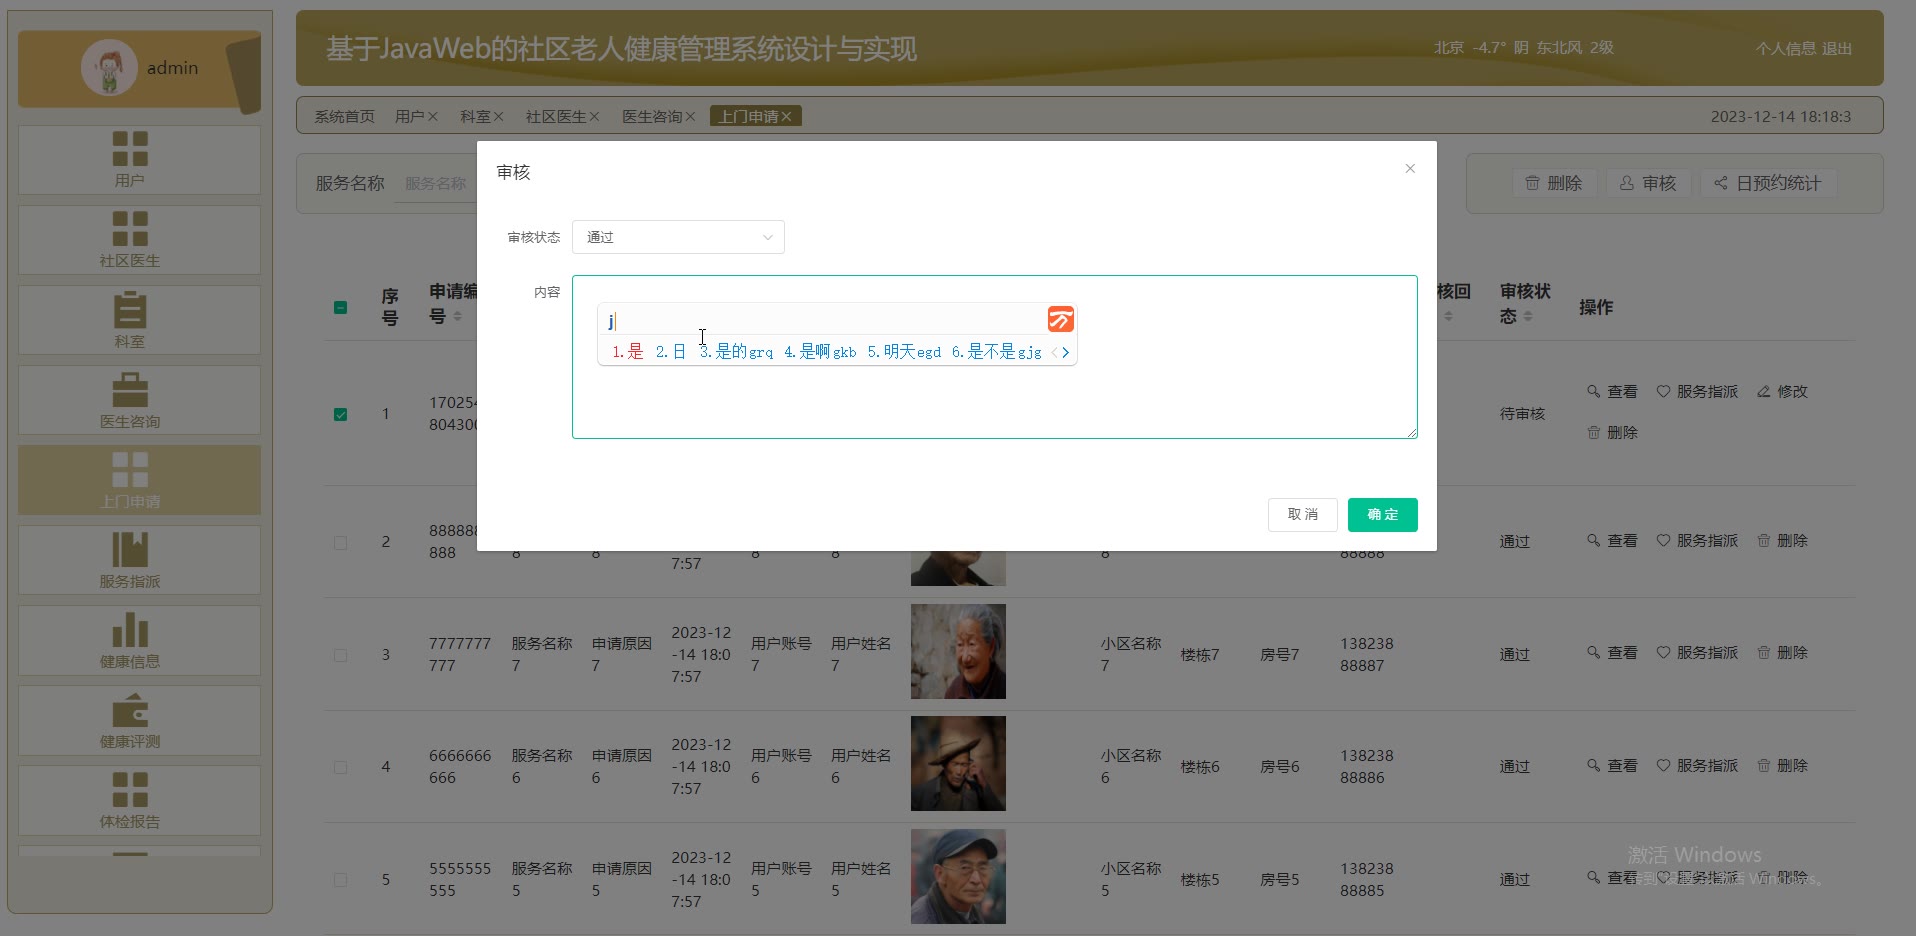The width and height of the screenshot is (1916, 936).
Task: Open the 医生咨询 briefcase sidebar module
Action: tap(139, 400)
